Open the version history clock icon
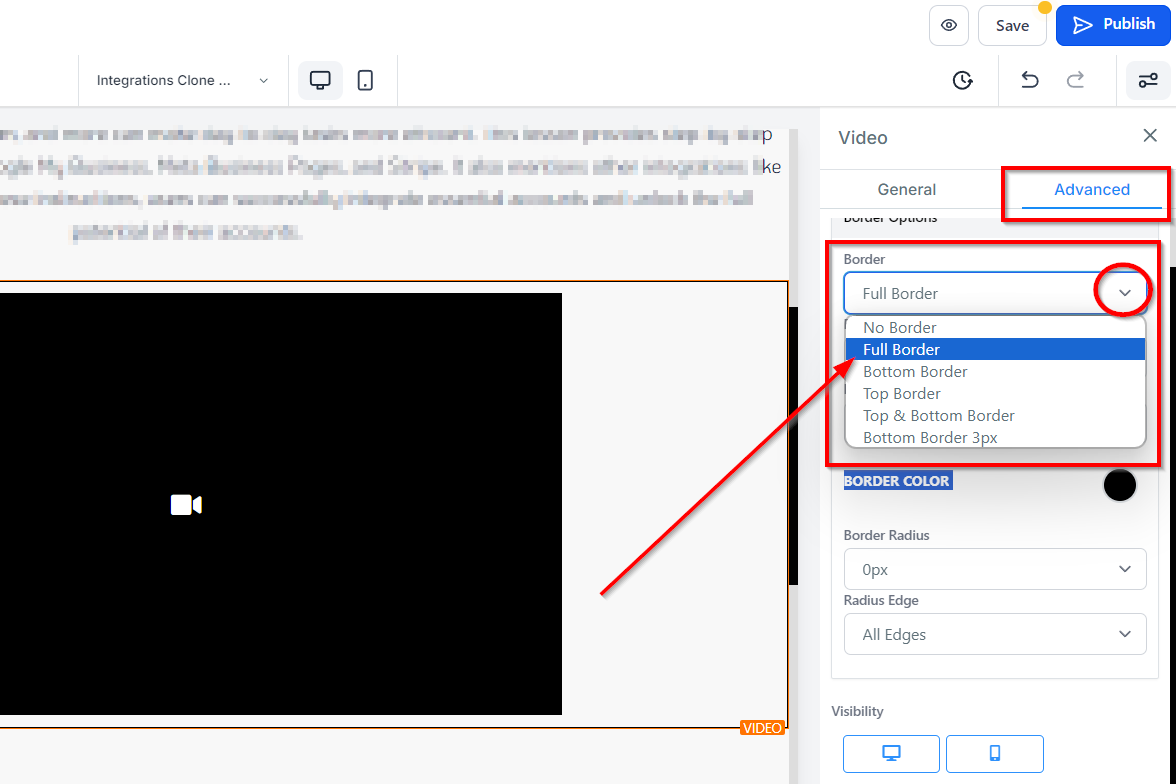The height and width of the screenshot is (784, 1176). coord(962,81)
